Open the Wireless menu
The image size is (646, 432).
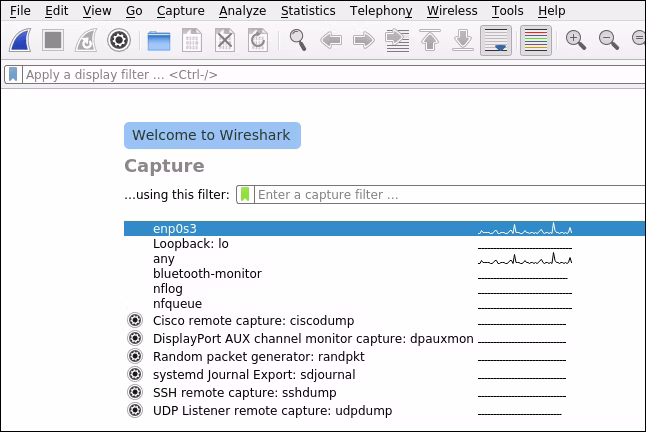tap(452, 11)
